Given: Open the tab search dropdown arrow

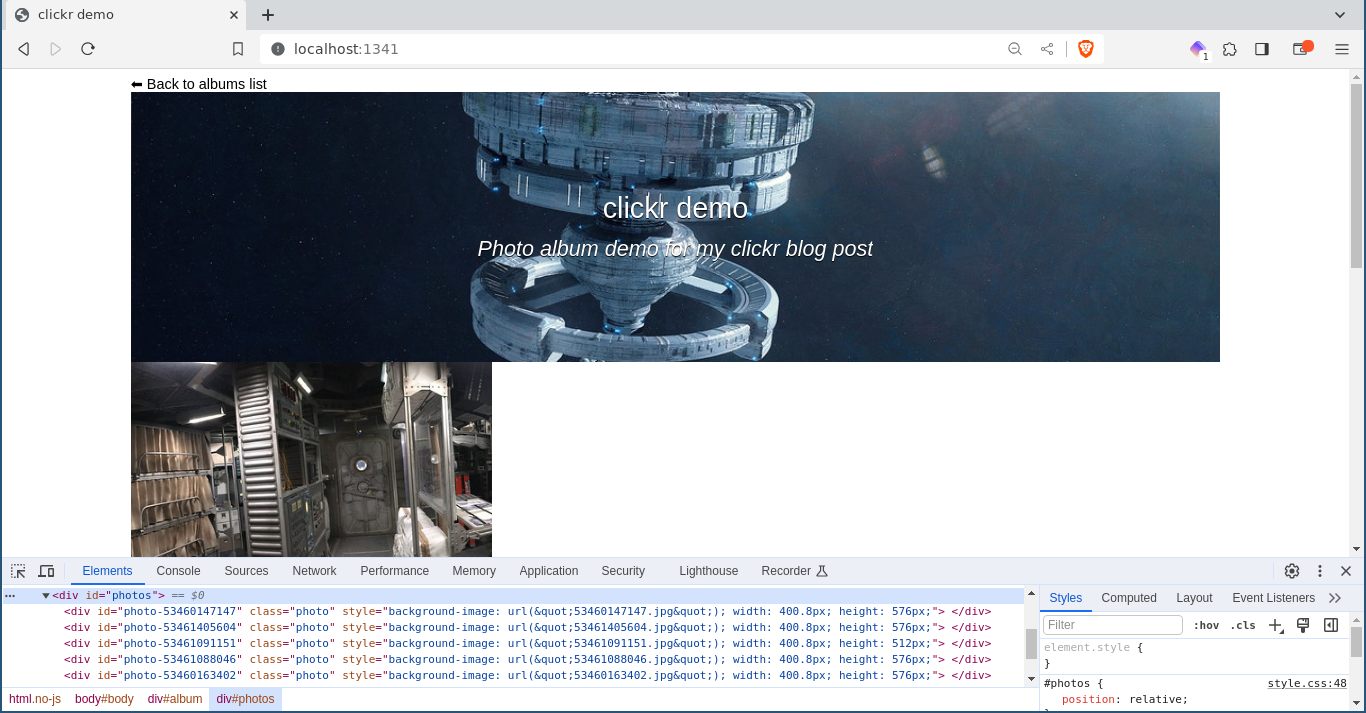Looking at the screenshot, I should point(1340,15).
